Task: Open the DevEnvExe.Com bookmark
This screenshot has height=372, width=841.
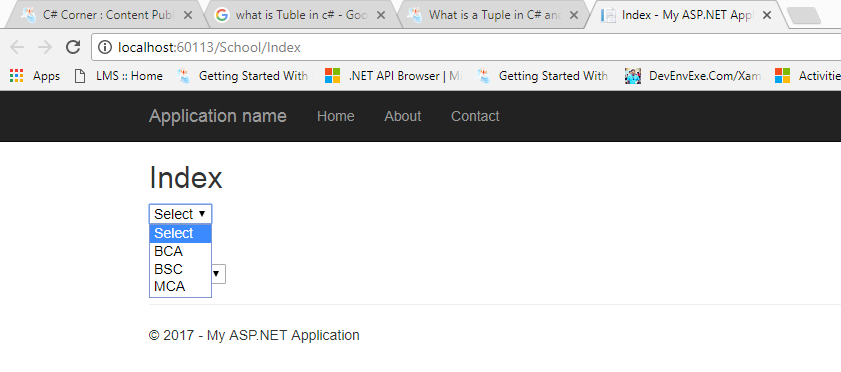Action: [694, 76]
